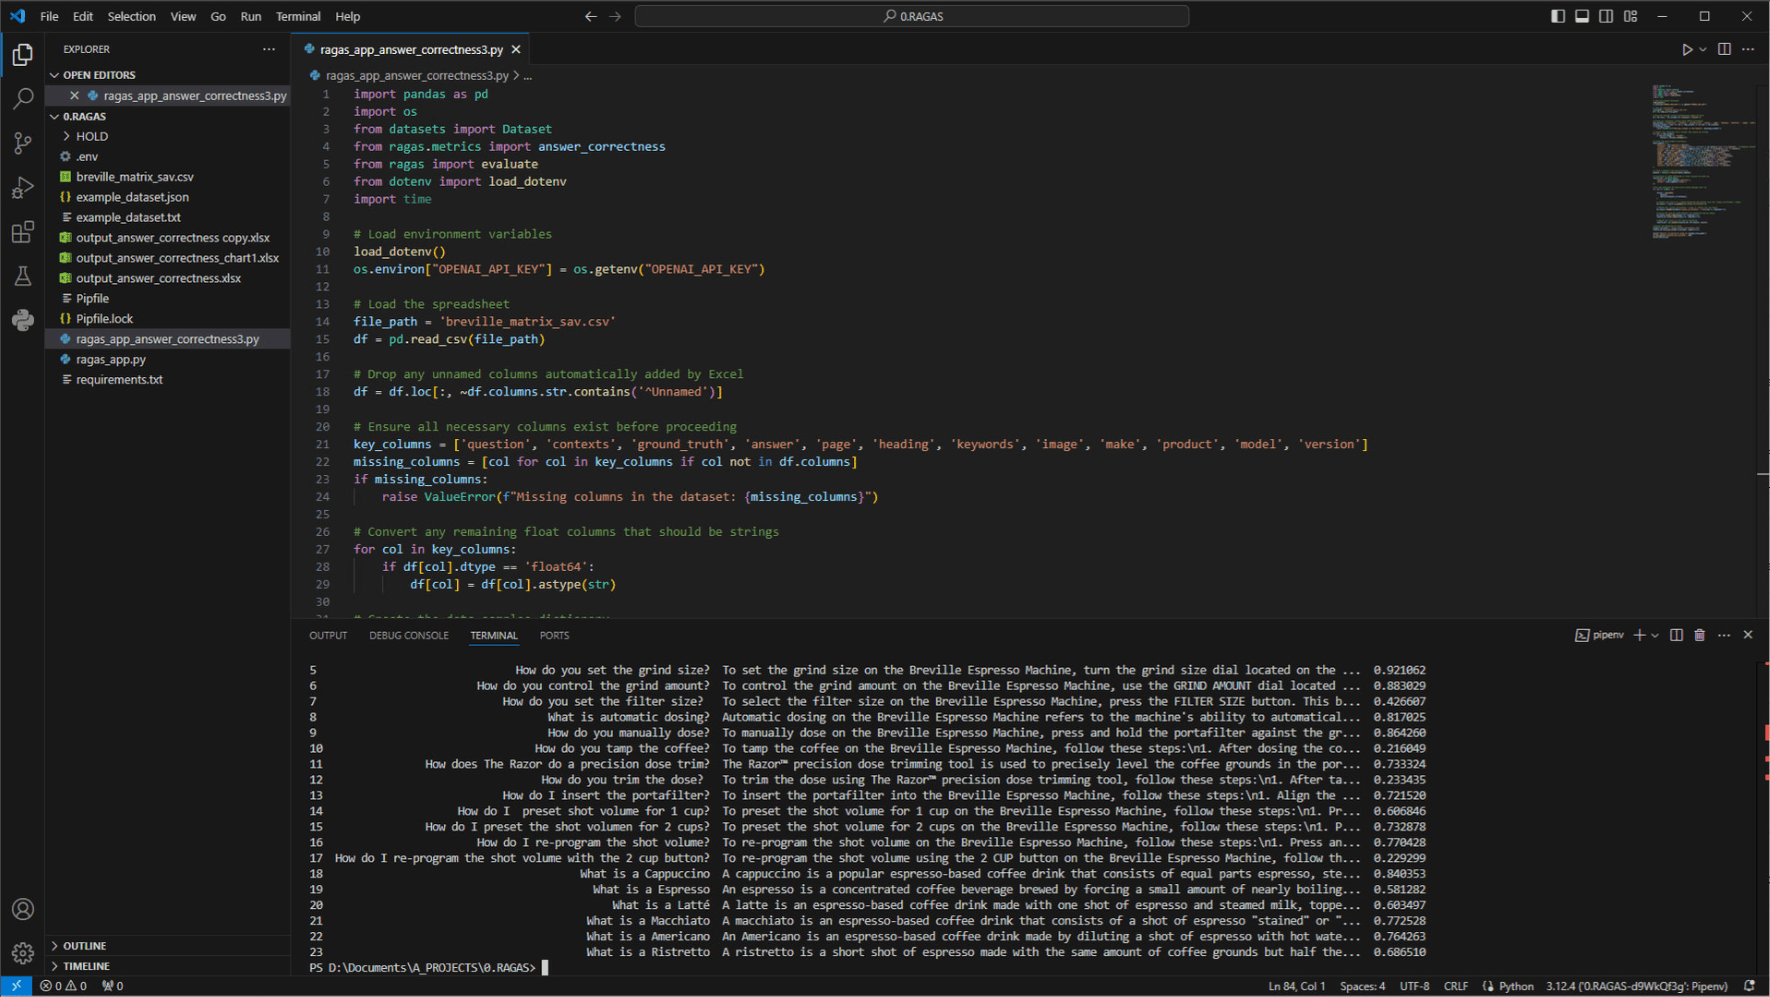Change UTF-8 file encoding
Image resolution: width=1770 pixels, height=997 pixels.
click(x=1414, y=986)
